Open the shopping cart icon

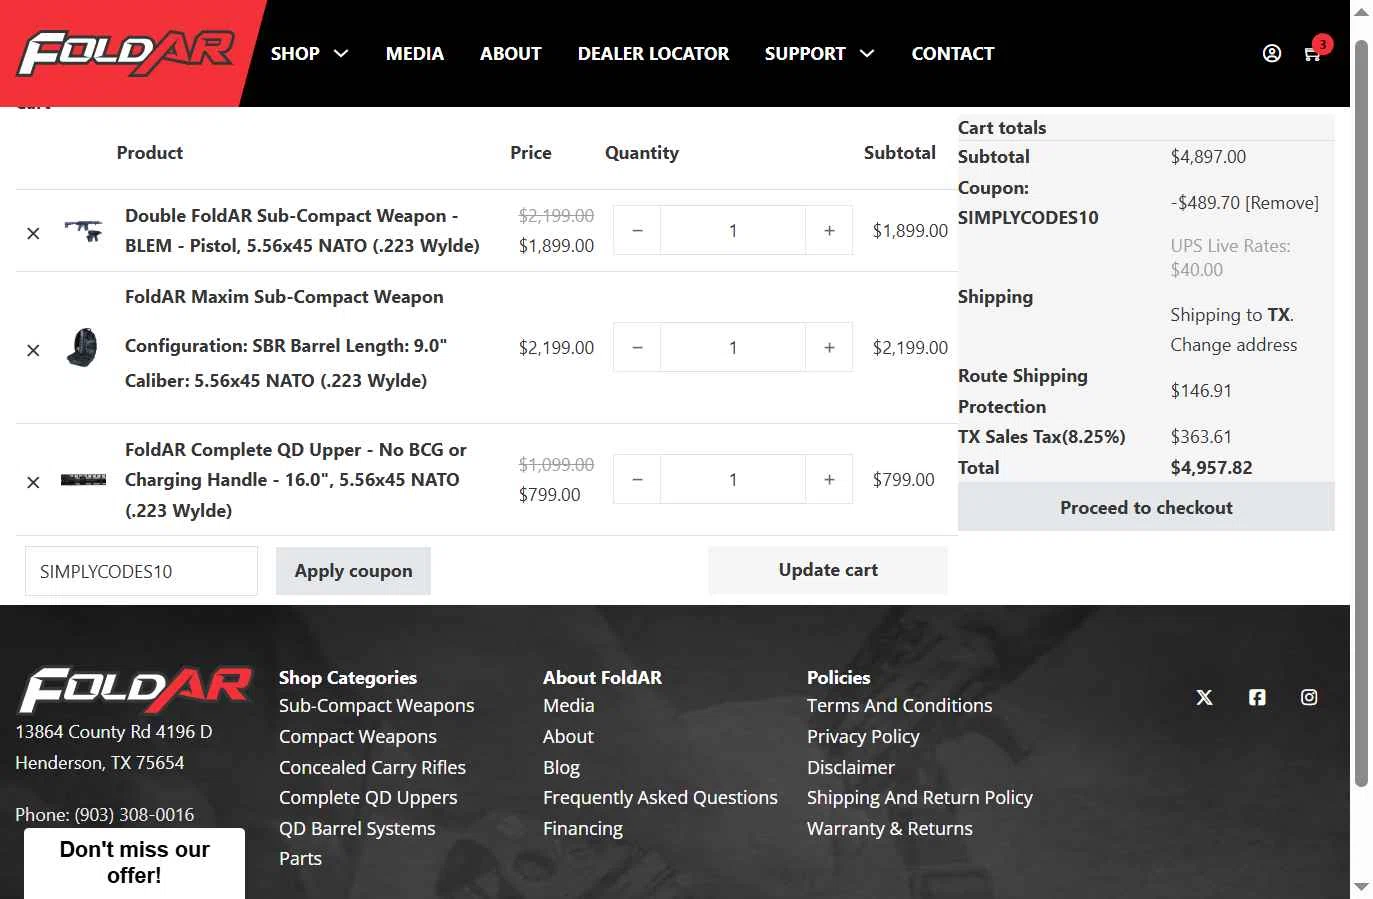click(x=1312, y=54)
